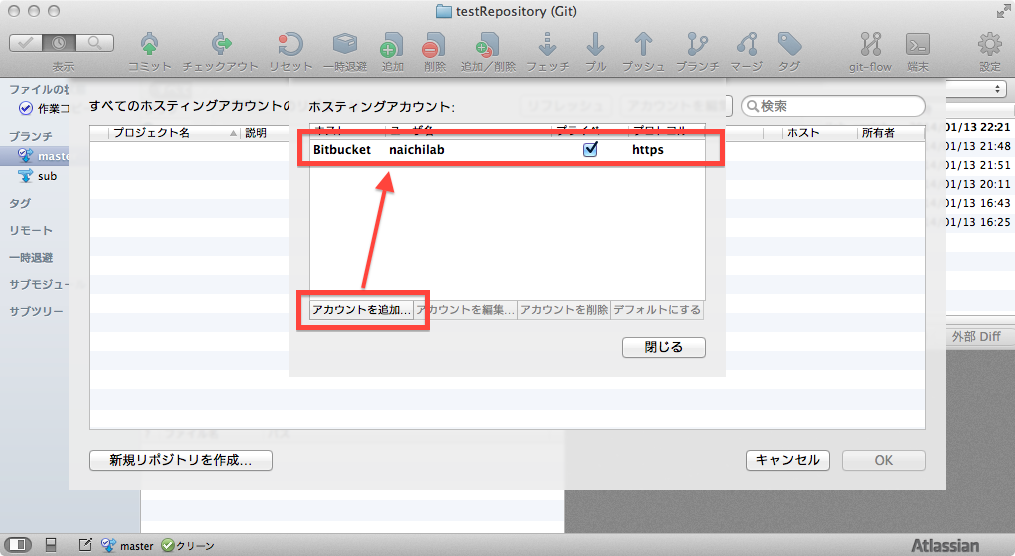
Task: Click the Tag toolbar icon
Action: 789,44
